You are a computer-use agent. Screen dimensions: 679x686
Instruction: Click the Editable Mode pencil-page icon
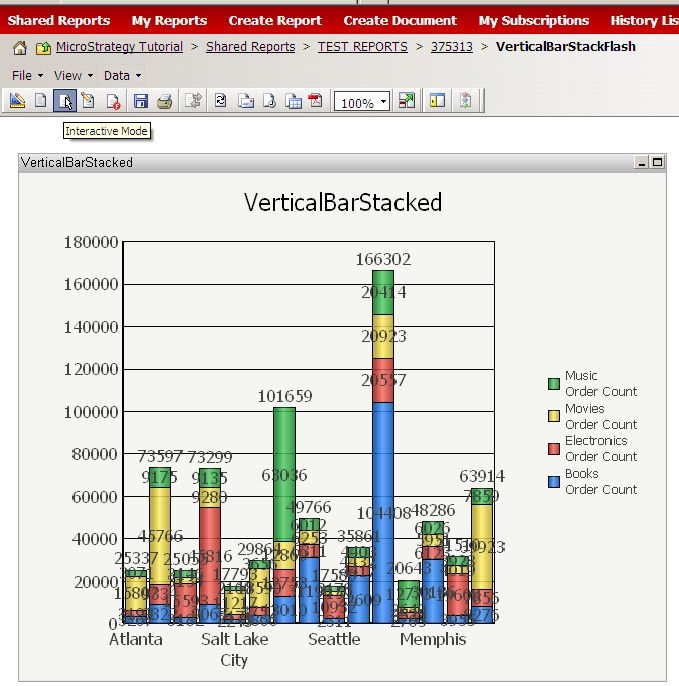[88, 101]
